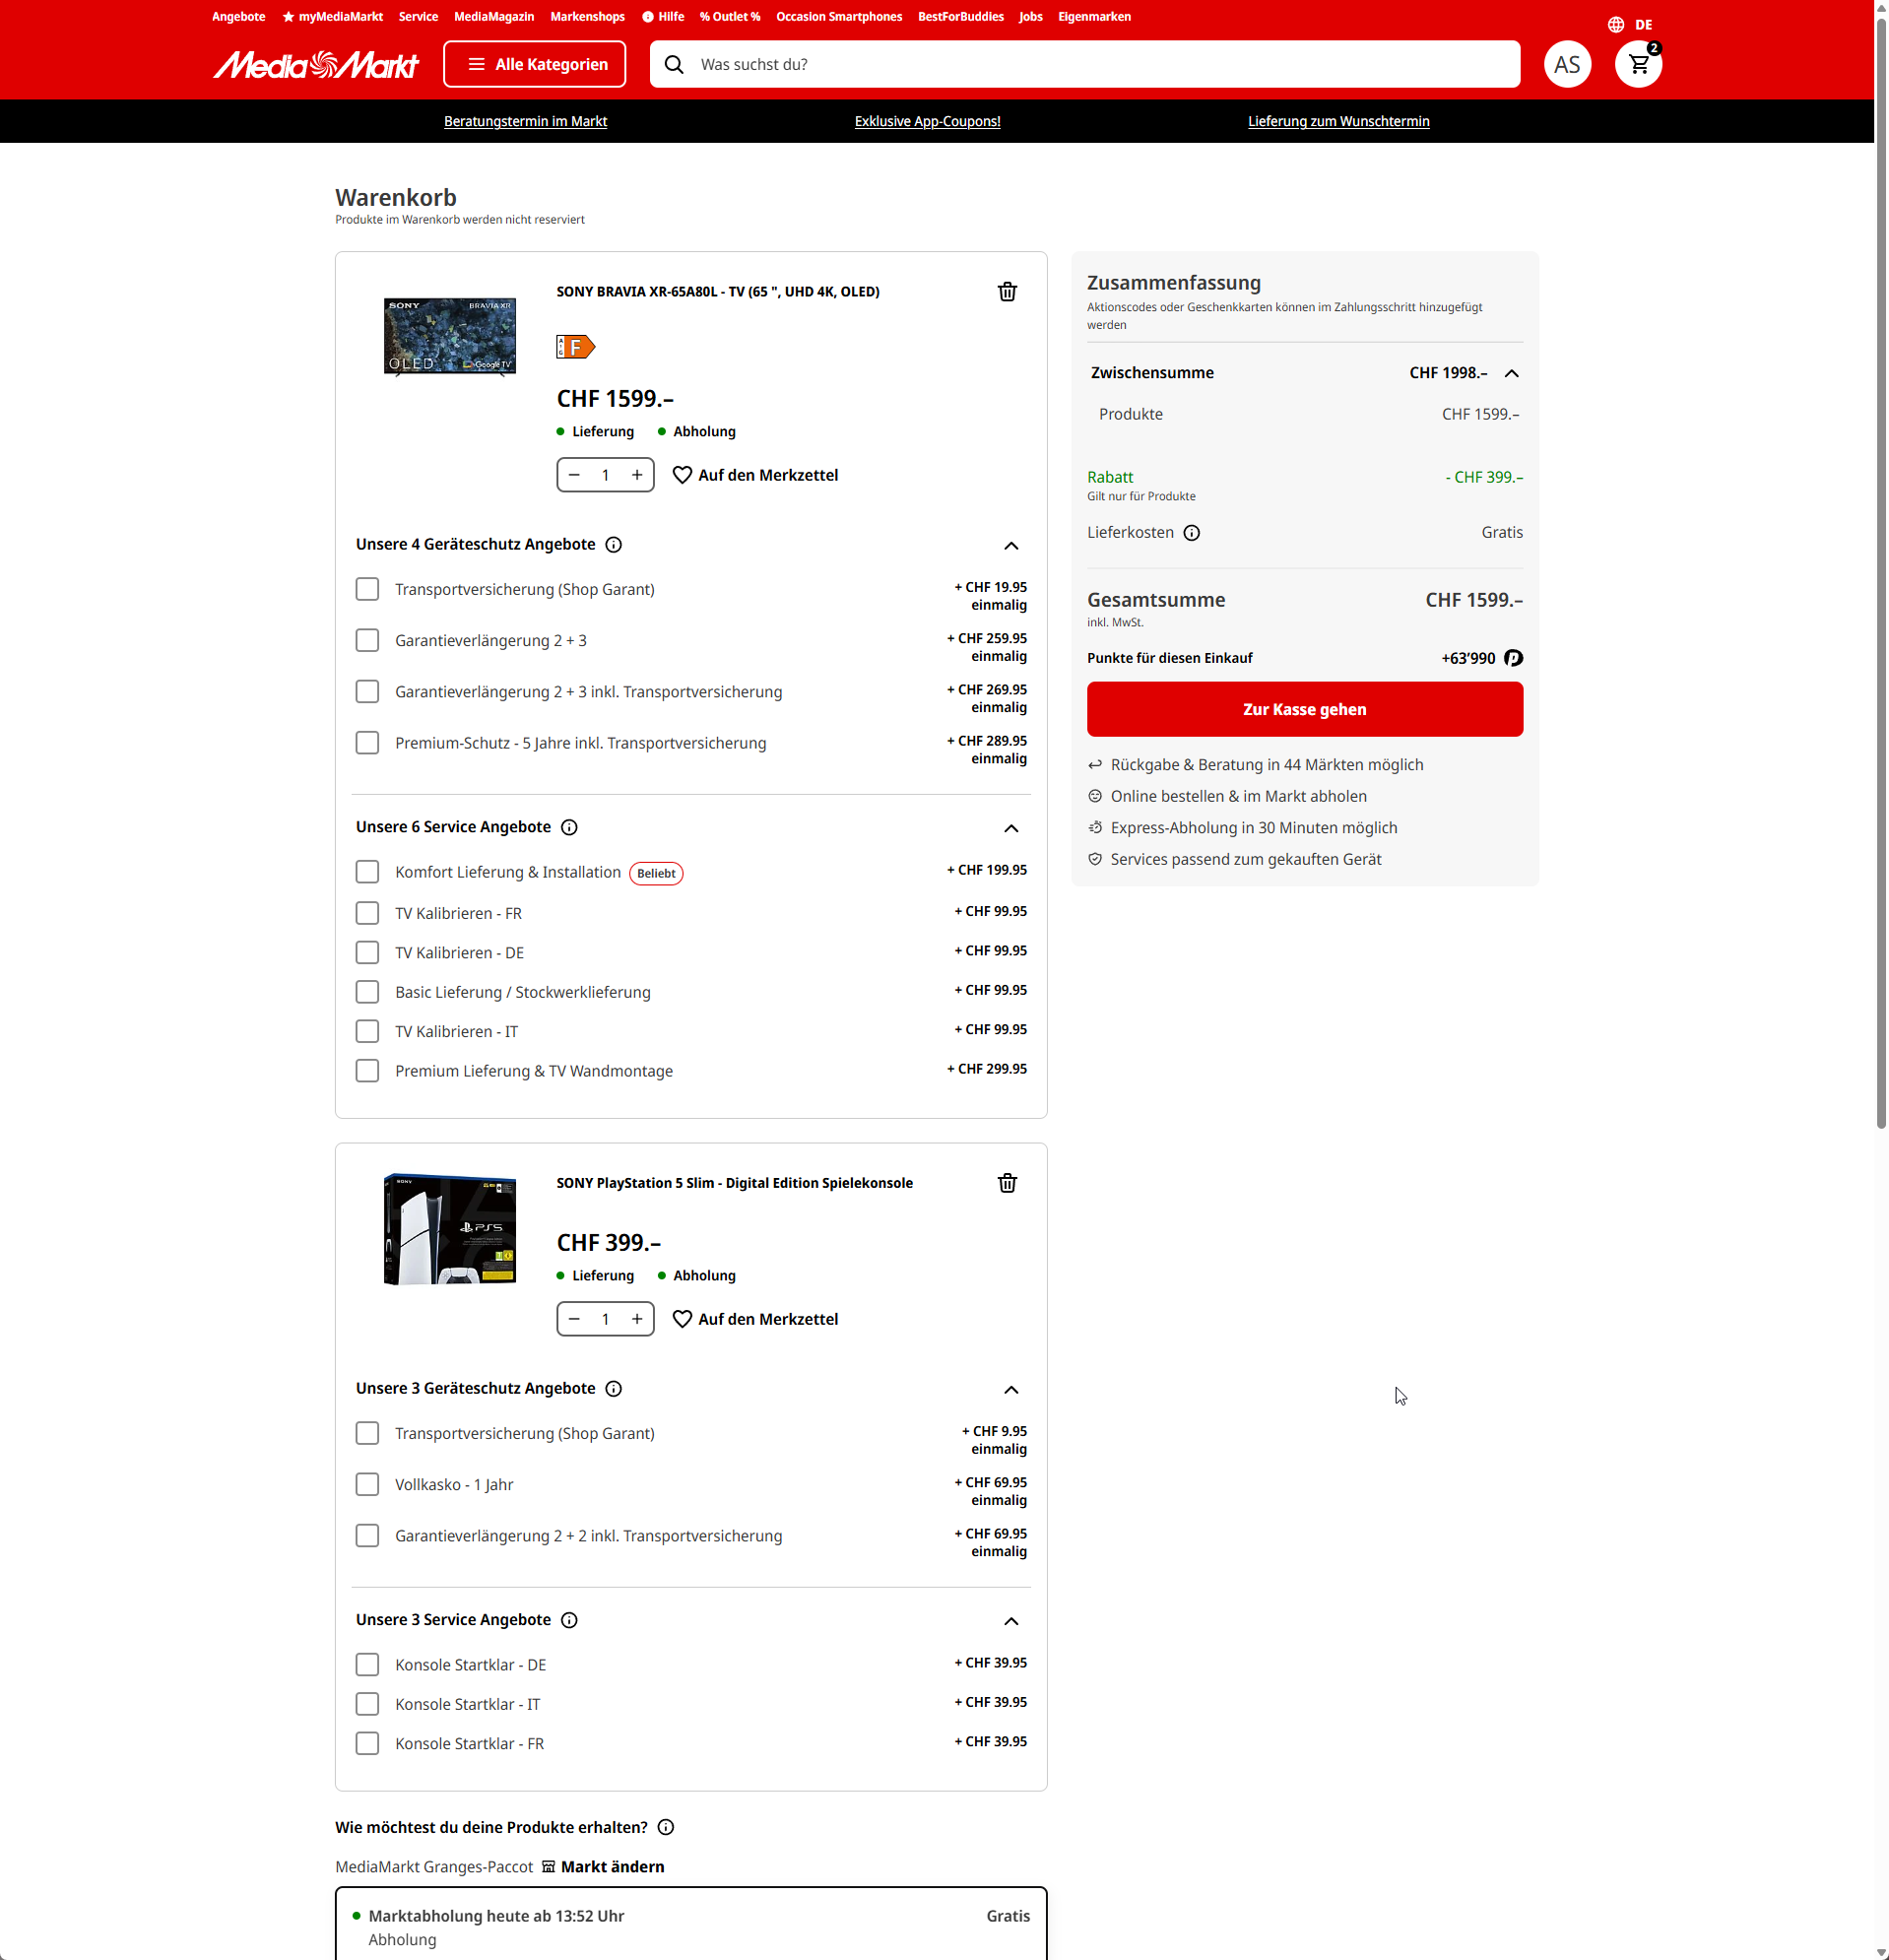Screen dimensions: 1889x1960
Task: Check Vollkasko - 1 Jahr option
Action: coord(367,1484)
